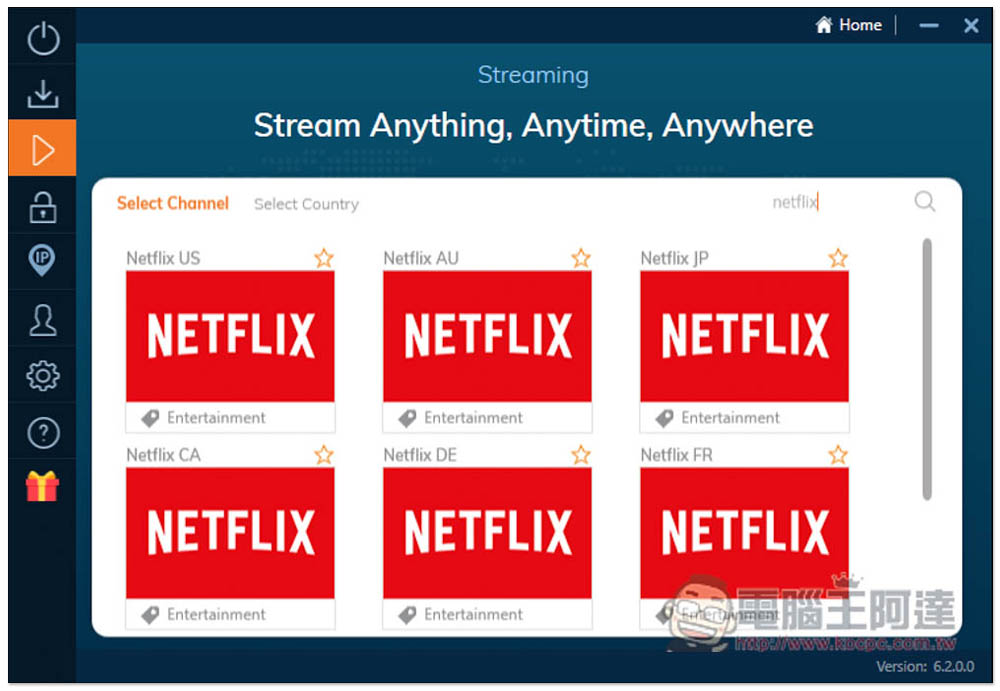1000x691 pixels.
Task: Click the gift box icon
Action: (42, 486)
